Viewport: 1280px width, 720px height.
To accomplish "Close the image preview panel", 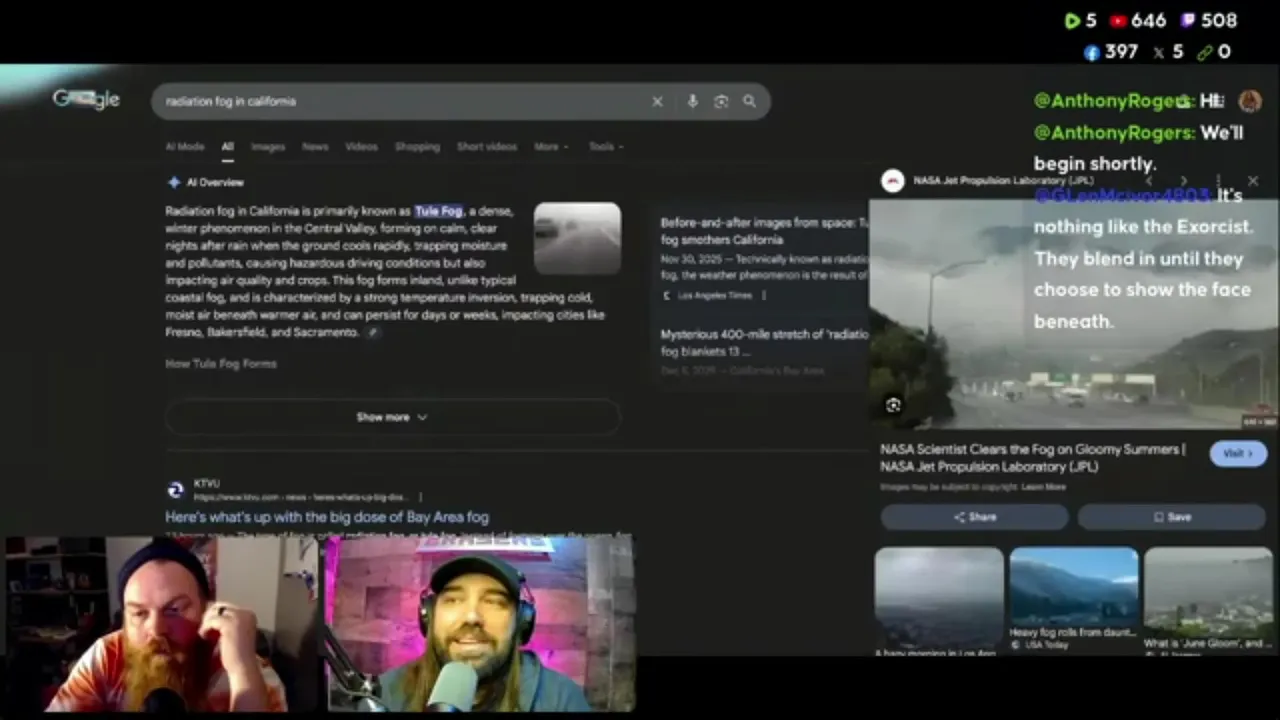I will point(1253,181).
